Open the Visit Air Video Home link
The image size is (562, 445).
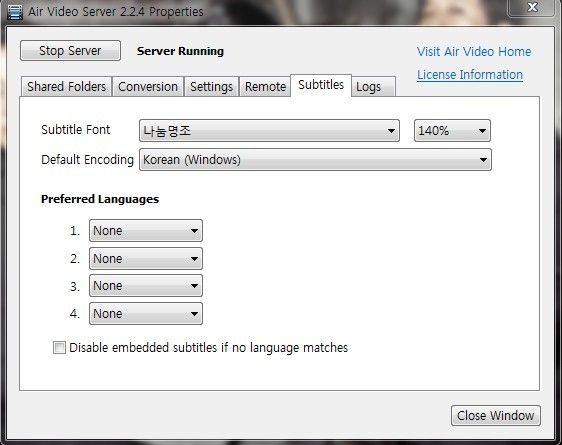pos(474,52)
